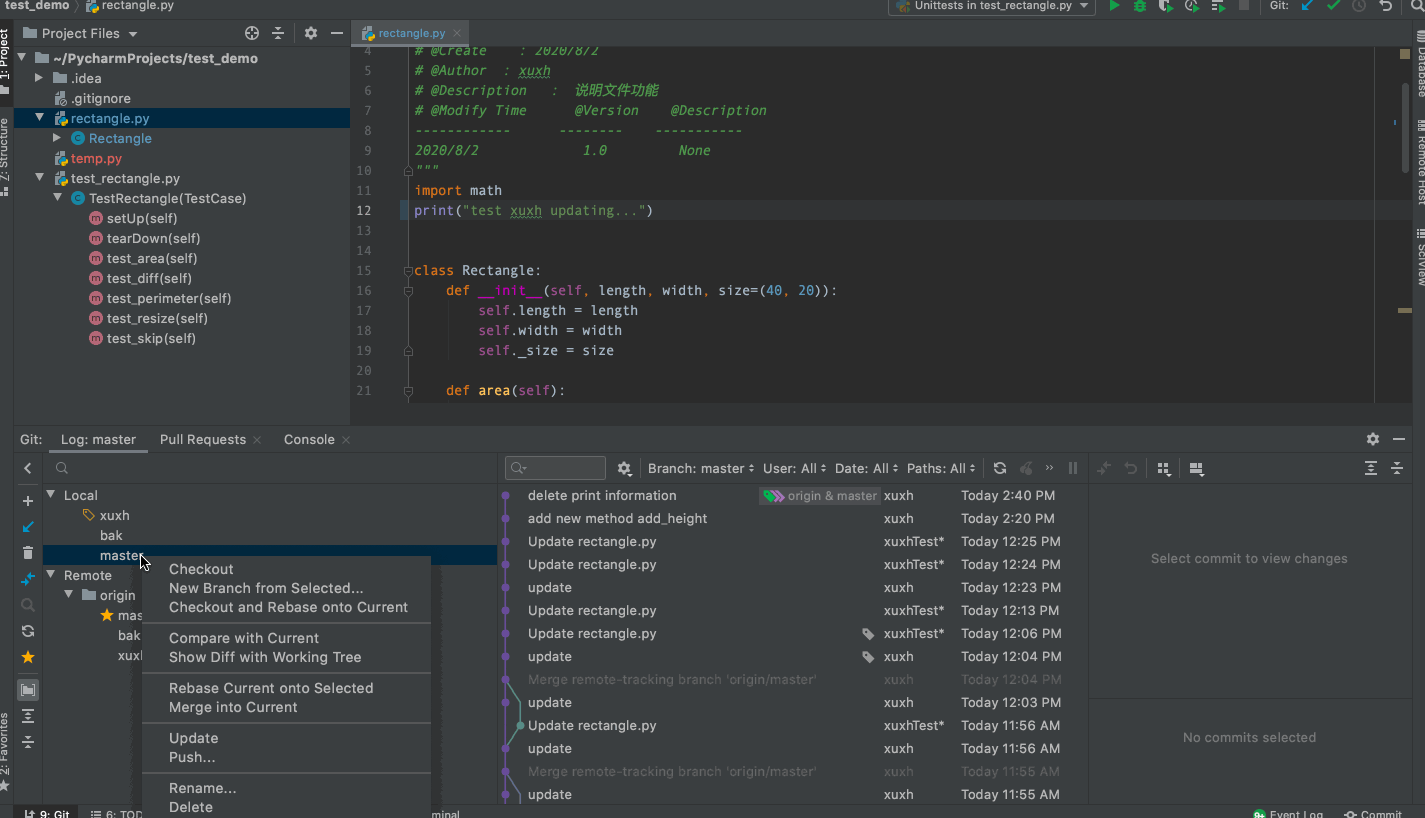
Task: Select test_resize(self) method
Action: (x=148, y=318)
